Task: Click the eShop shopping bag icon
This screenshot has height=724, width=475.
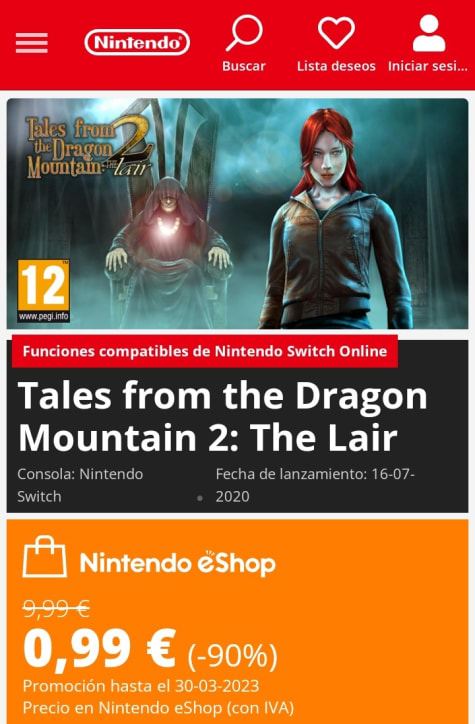Action: 44,556
